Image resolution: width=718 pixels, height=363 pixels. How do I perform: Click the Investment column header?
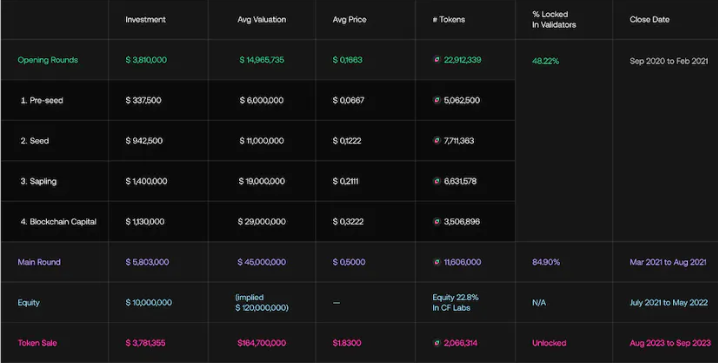click(x=146, y=20)
